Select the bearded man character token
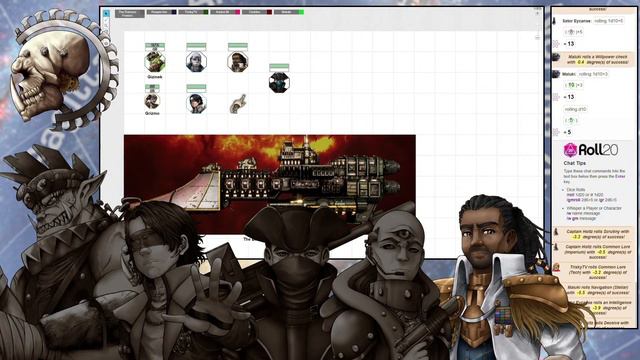This screenshot has width=640, height=360. pyautogui.click(x=238, y=62)
